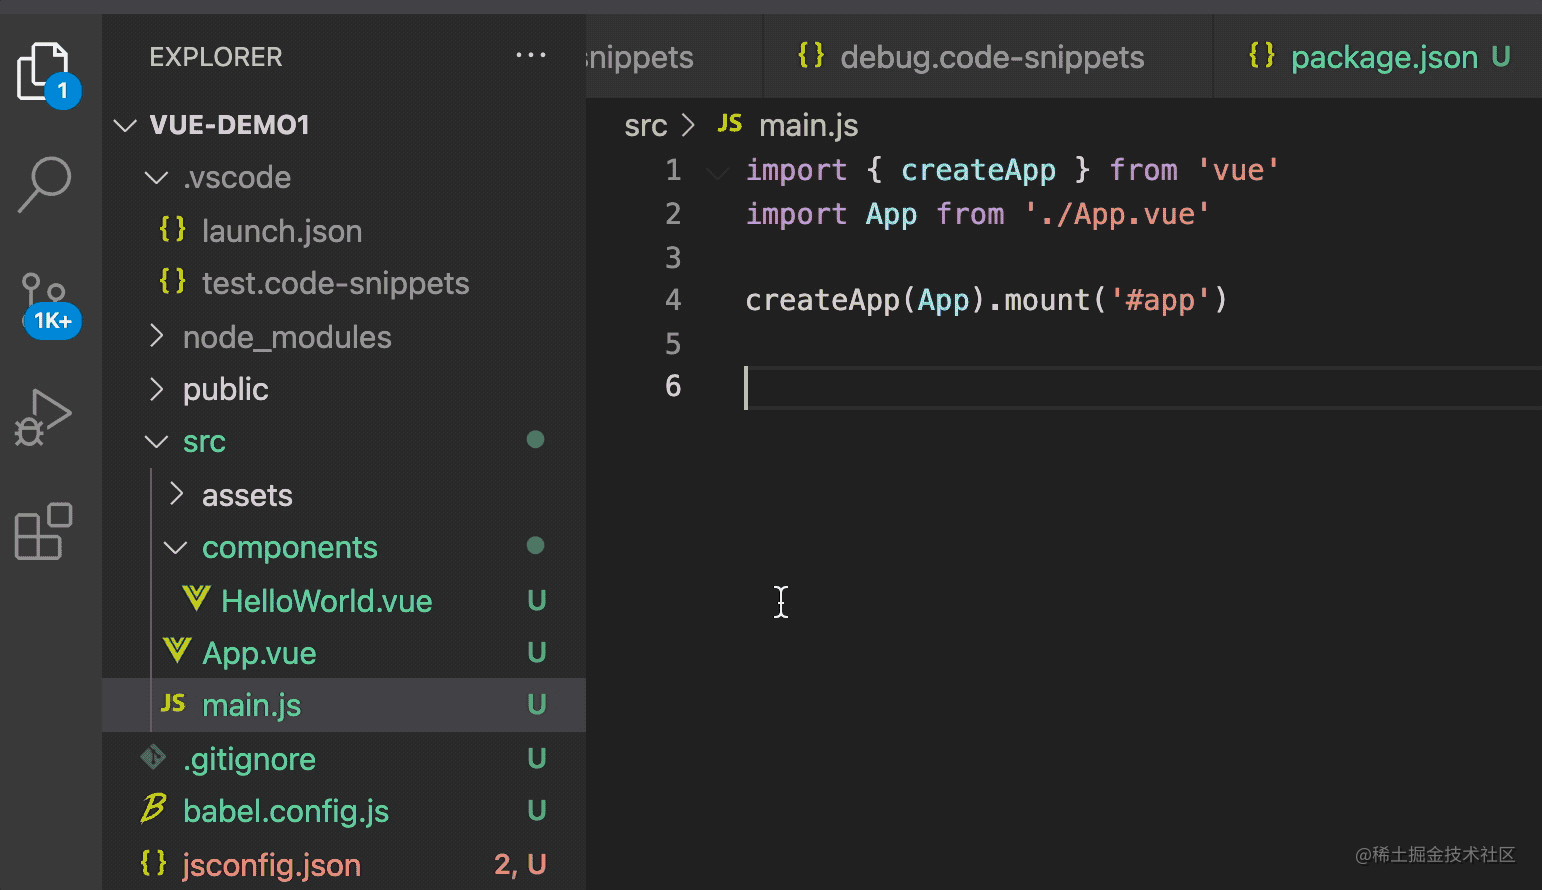Screen dimensions: 1542x890
Task: Open launch.json from the explorer
Action: click(282, 231)
